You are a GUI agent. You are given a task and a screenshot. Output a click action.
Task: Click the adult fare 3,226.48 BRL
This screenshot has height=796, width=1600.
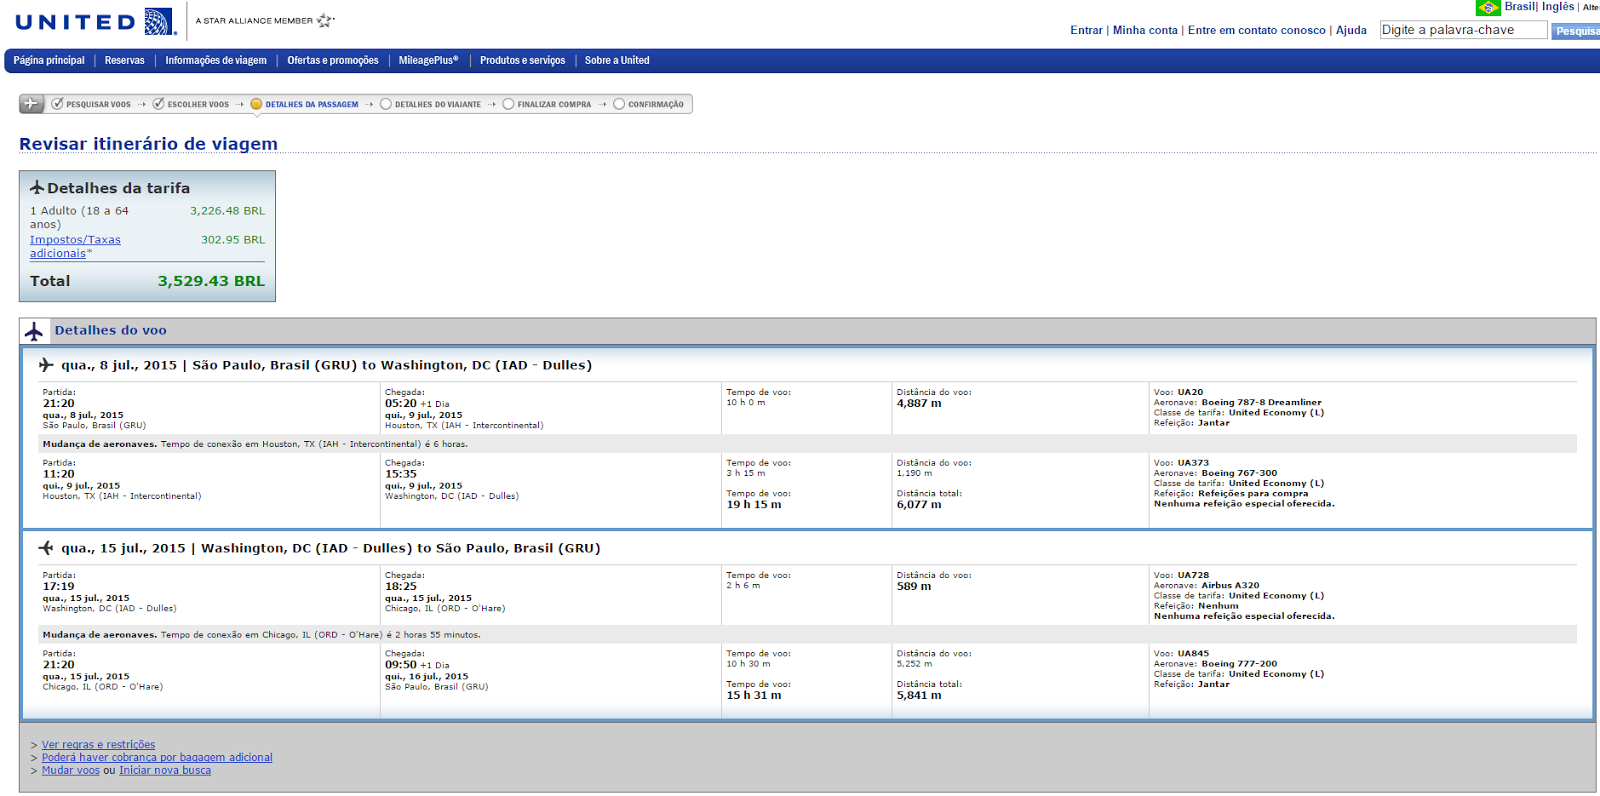228,211
